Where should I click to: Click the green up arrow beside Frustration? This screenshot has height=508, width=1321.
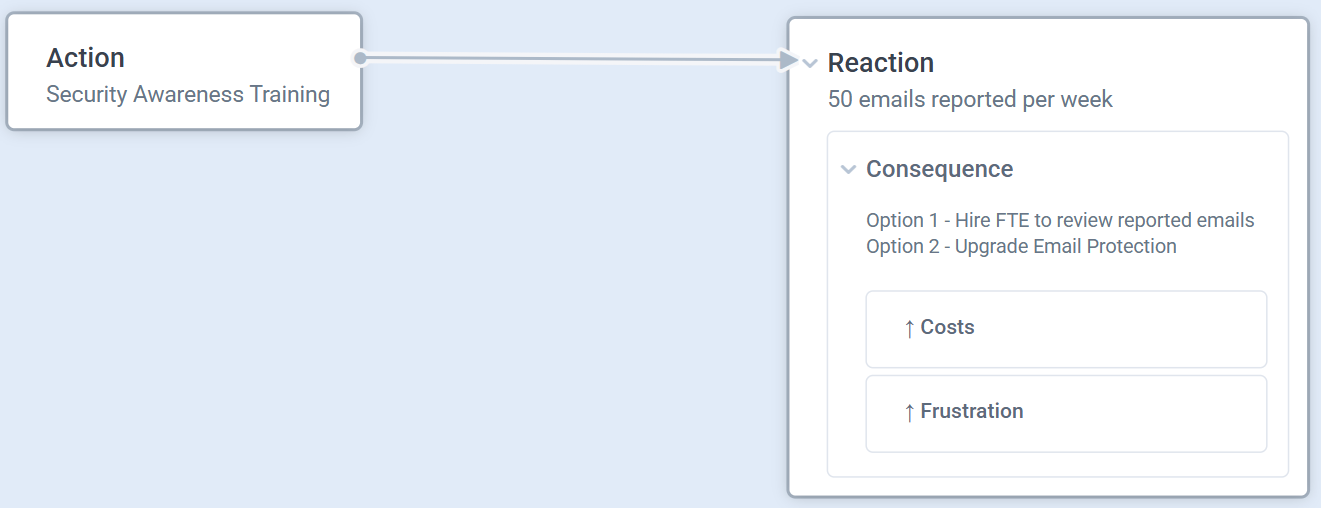point(909,412)
